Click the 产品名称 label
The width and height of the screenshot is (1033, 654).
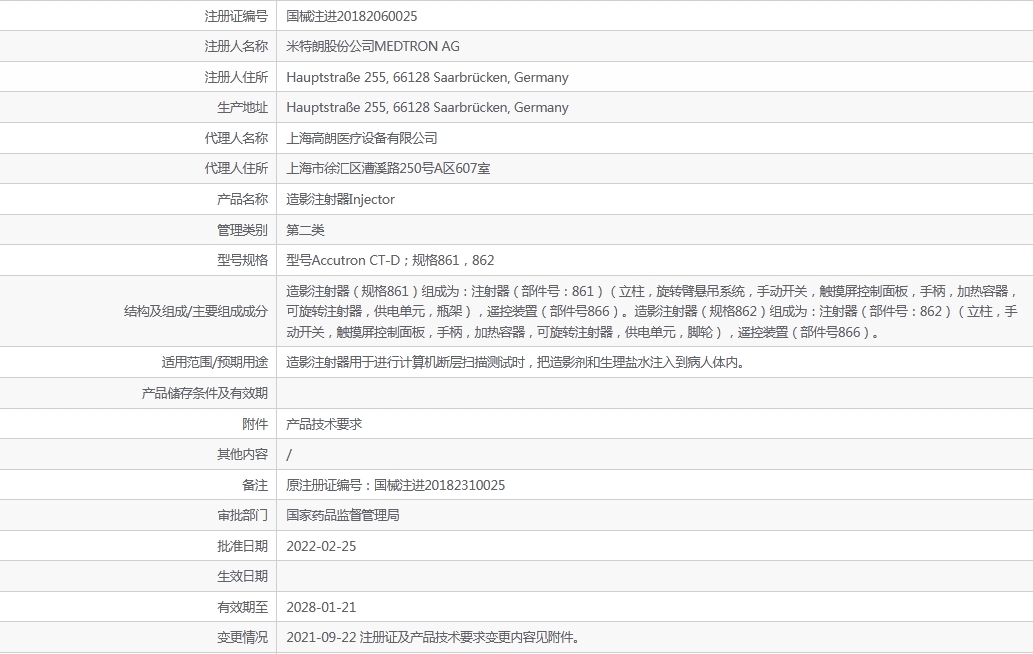(x=242, y=200)
